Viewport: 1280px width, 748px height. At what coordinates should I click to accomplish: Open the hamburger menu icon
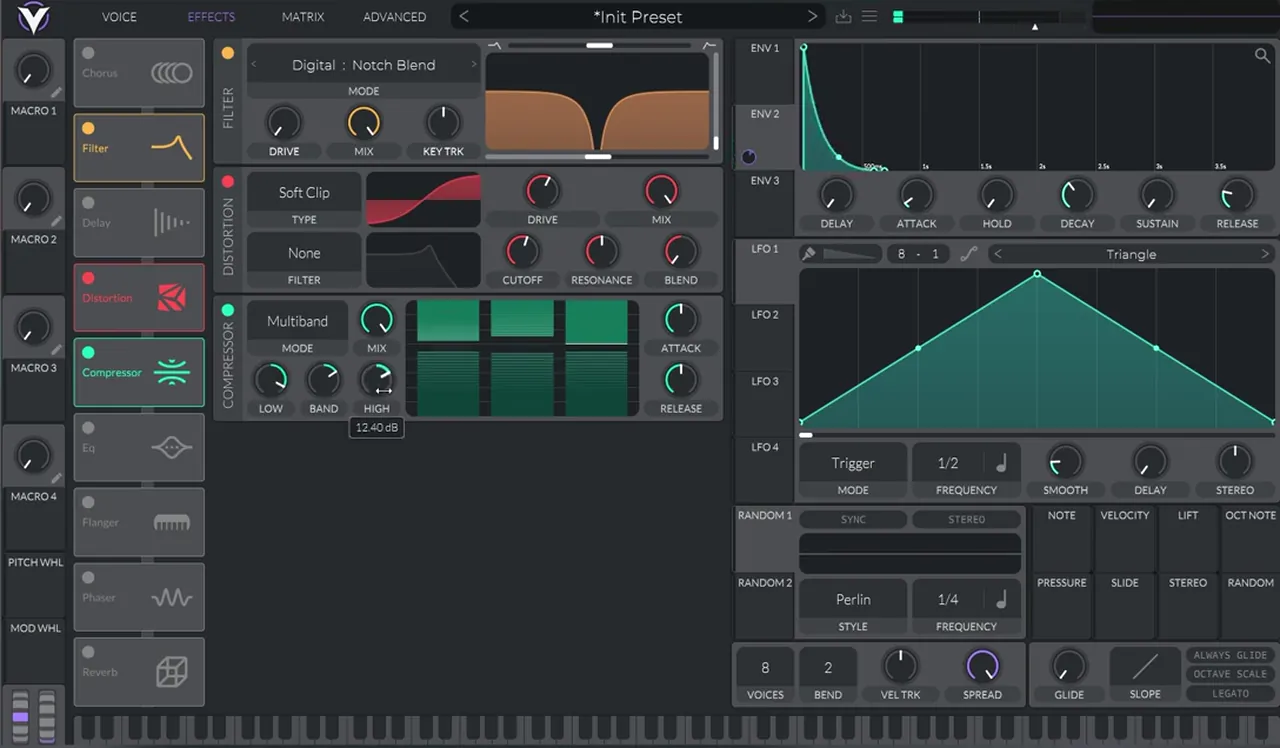point(869,17)
